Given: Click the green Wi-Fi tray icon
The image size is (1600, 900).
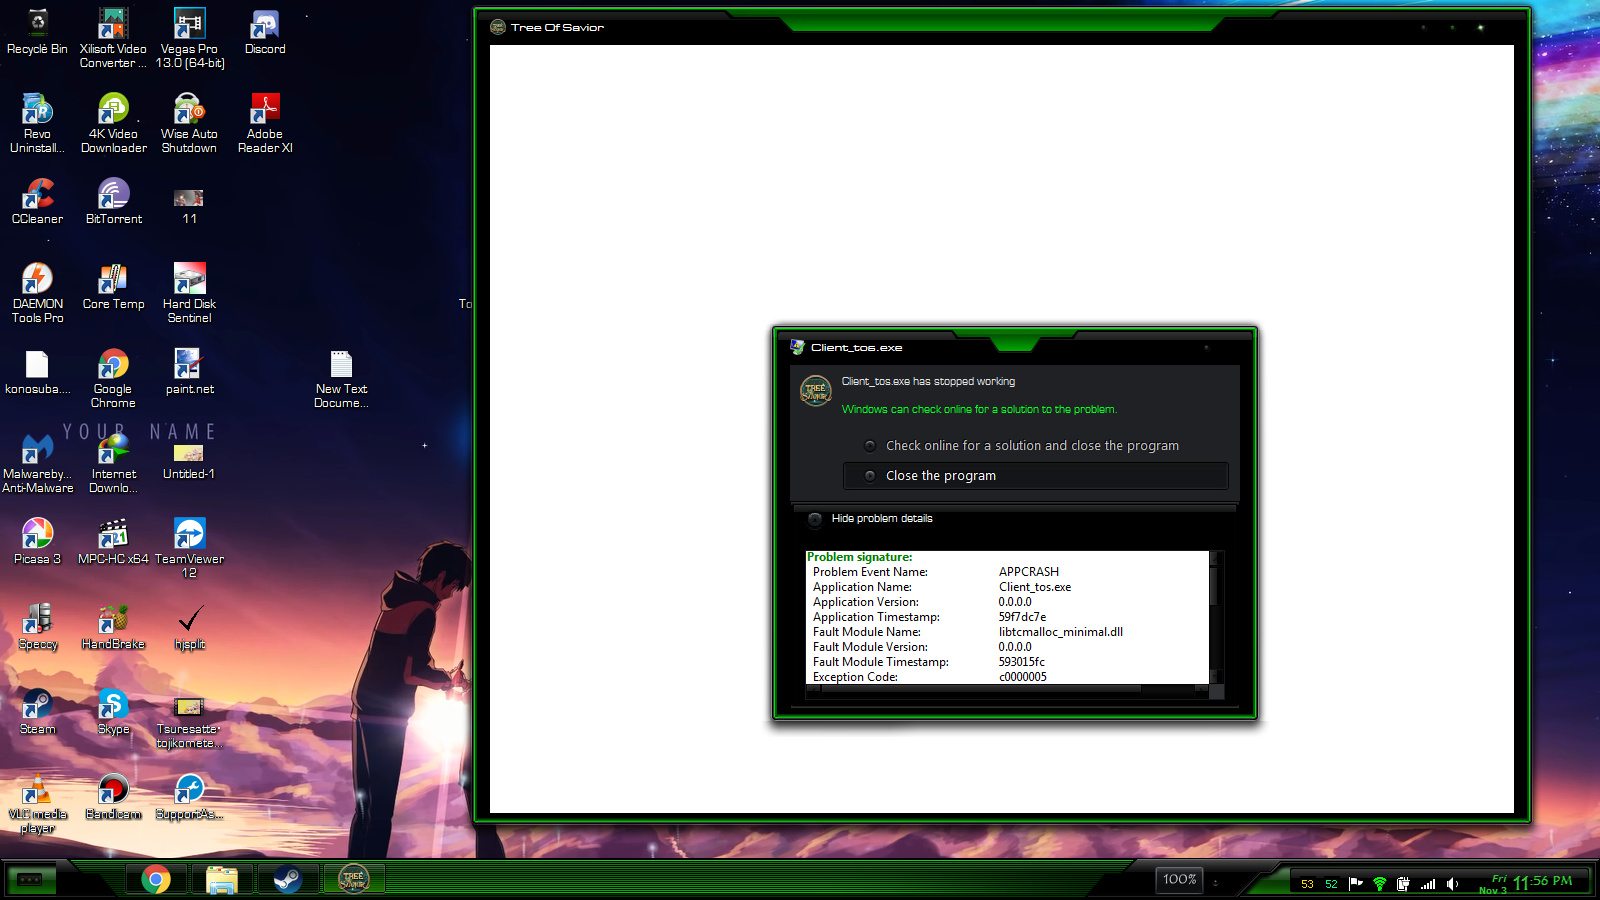Looking at the screenshot, I should (x=1380, y=884).
